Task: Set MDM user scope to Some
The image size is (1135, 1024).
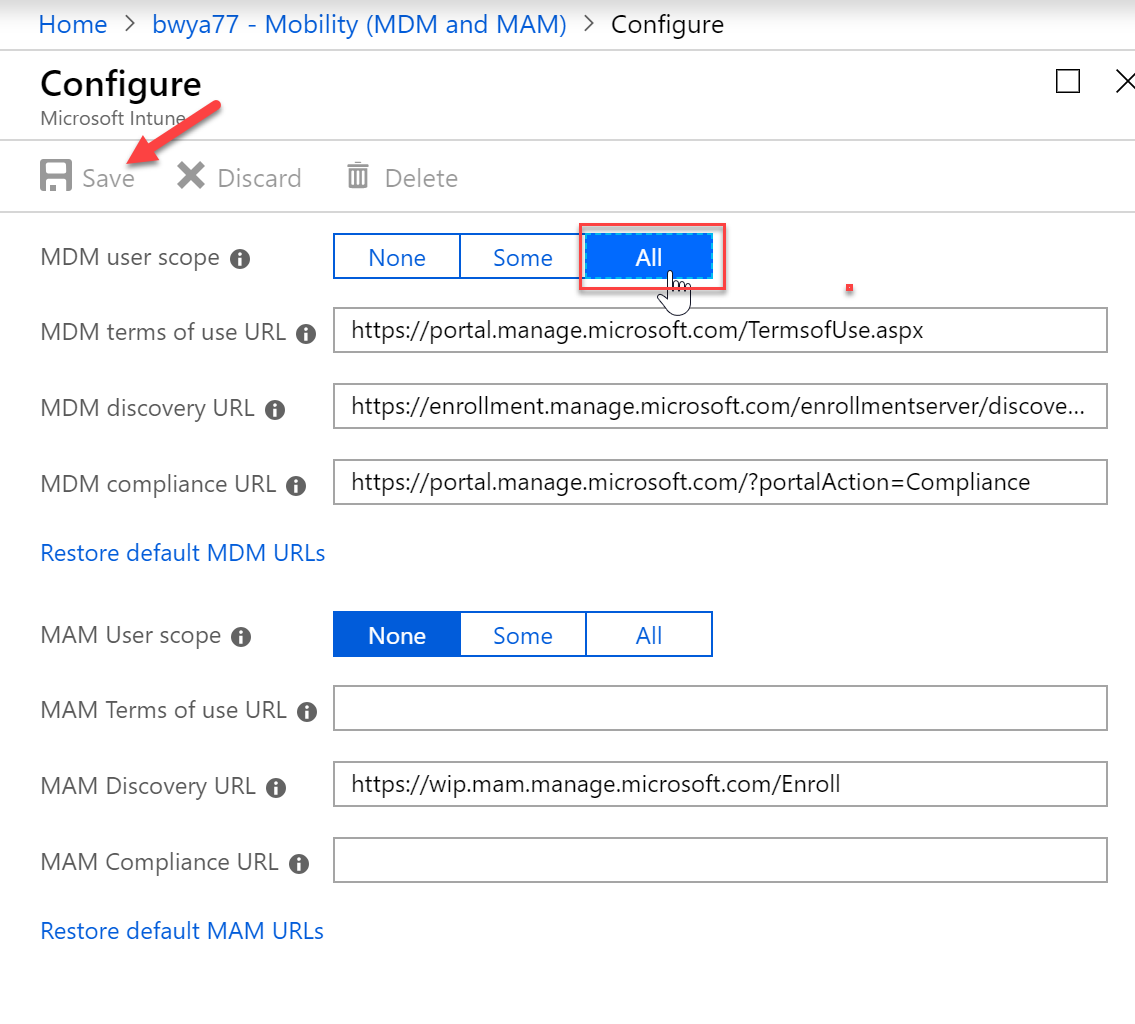Action: point(523,256)
